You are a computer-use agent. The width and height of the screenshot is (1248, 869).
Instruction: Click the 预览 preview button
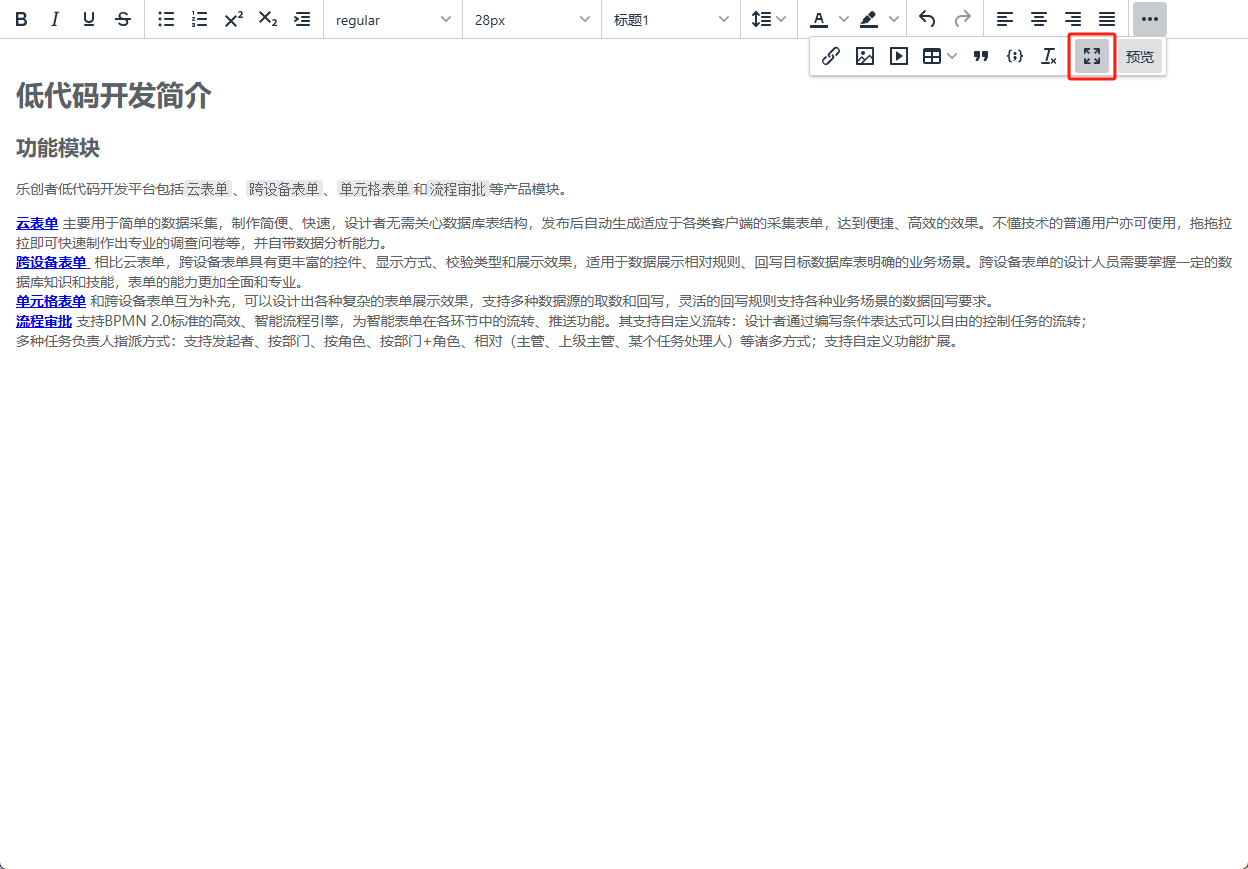(1139, 57)
